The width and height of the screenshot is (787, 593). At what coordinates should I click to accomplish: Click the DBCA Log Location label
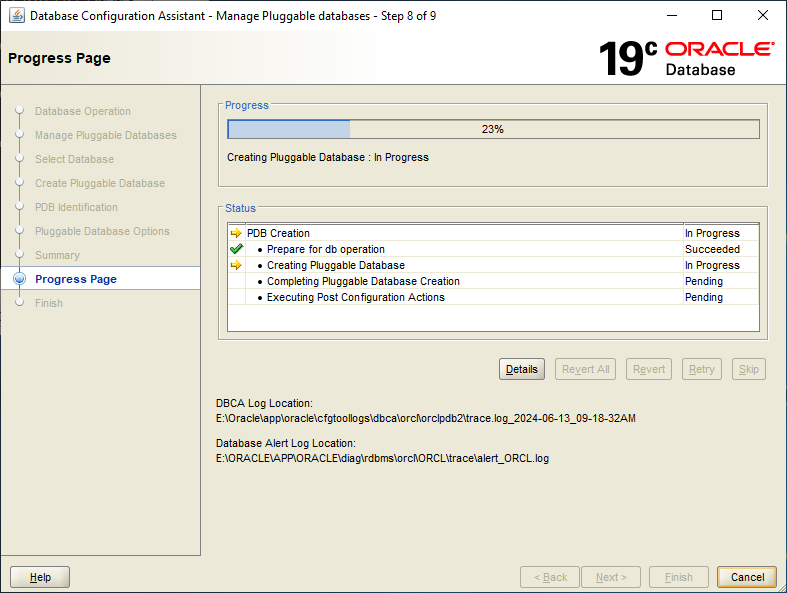[264, 403]
